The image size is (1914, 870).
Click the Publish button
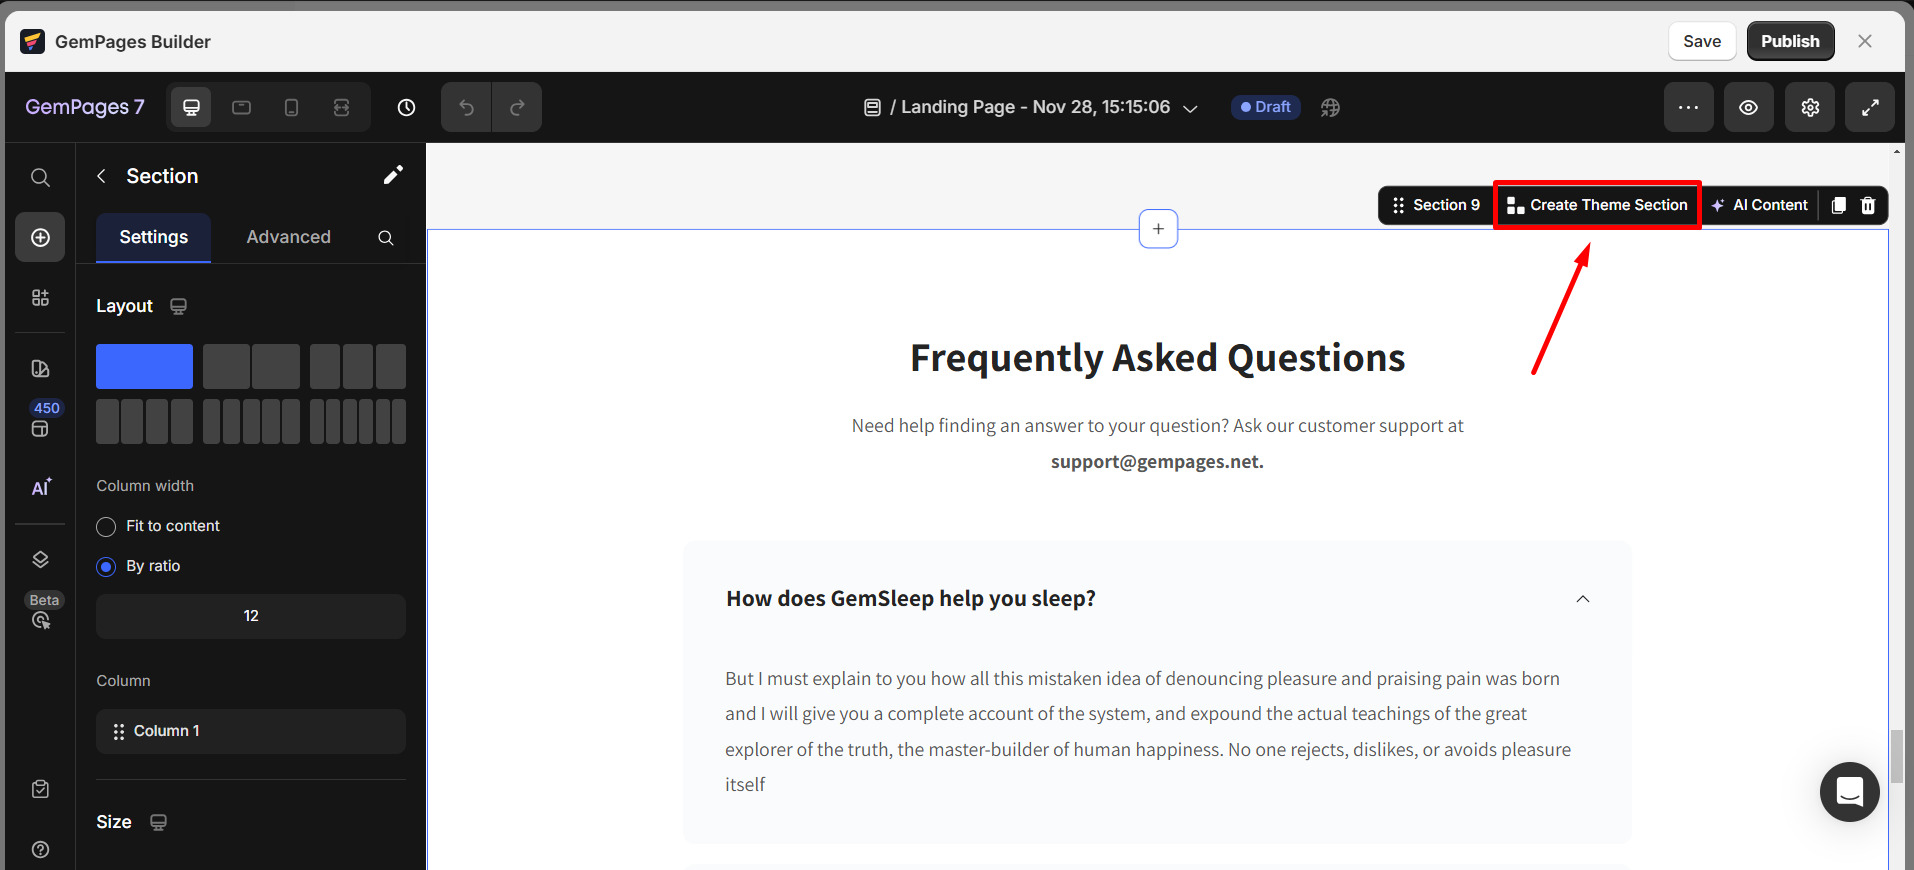click(x=1790, y=41)
